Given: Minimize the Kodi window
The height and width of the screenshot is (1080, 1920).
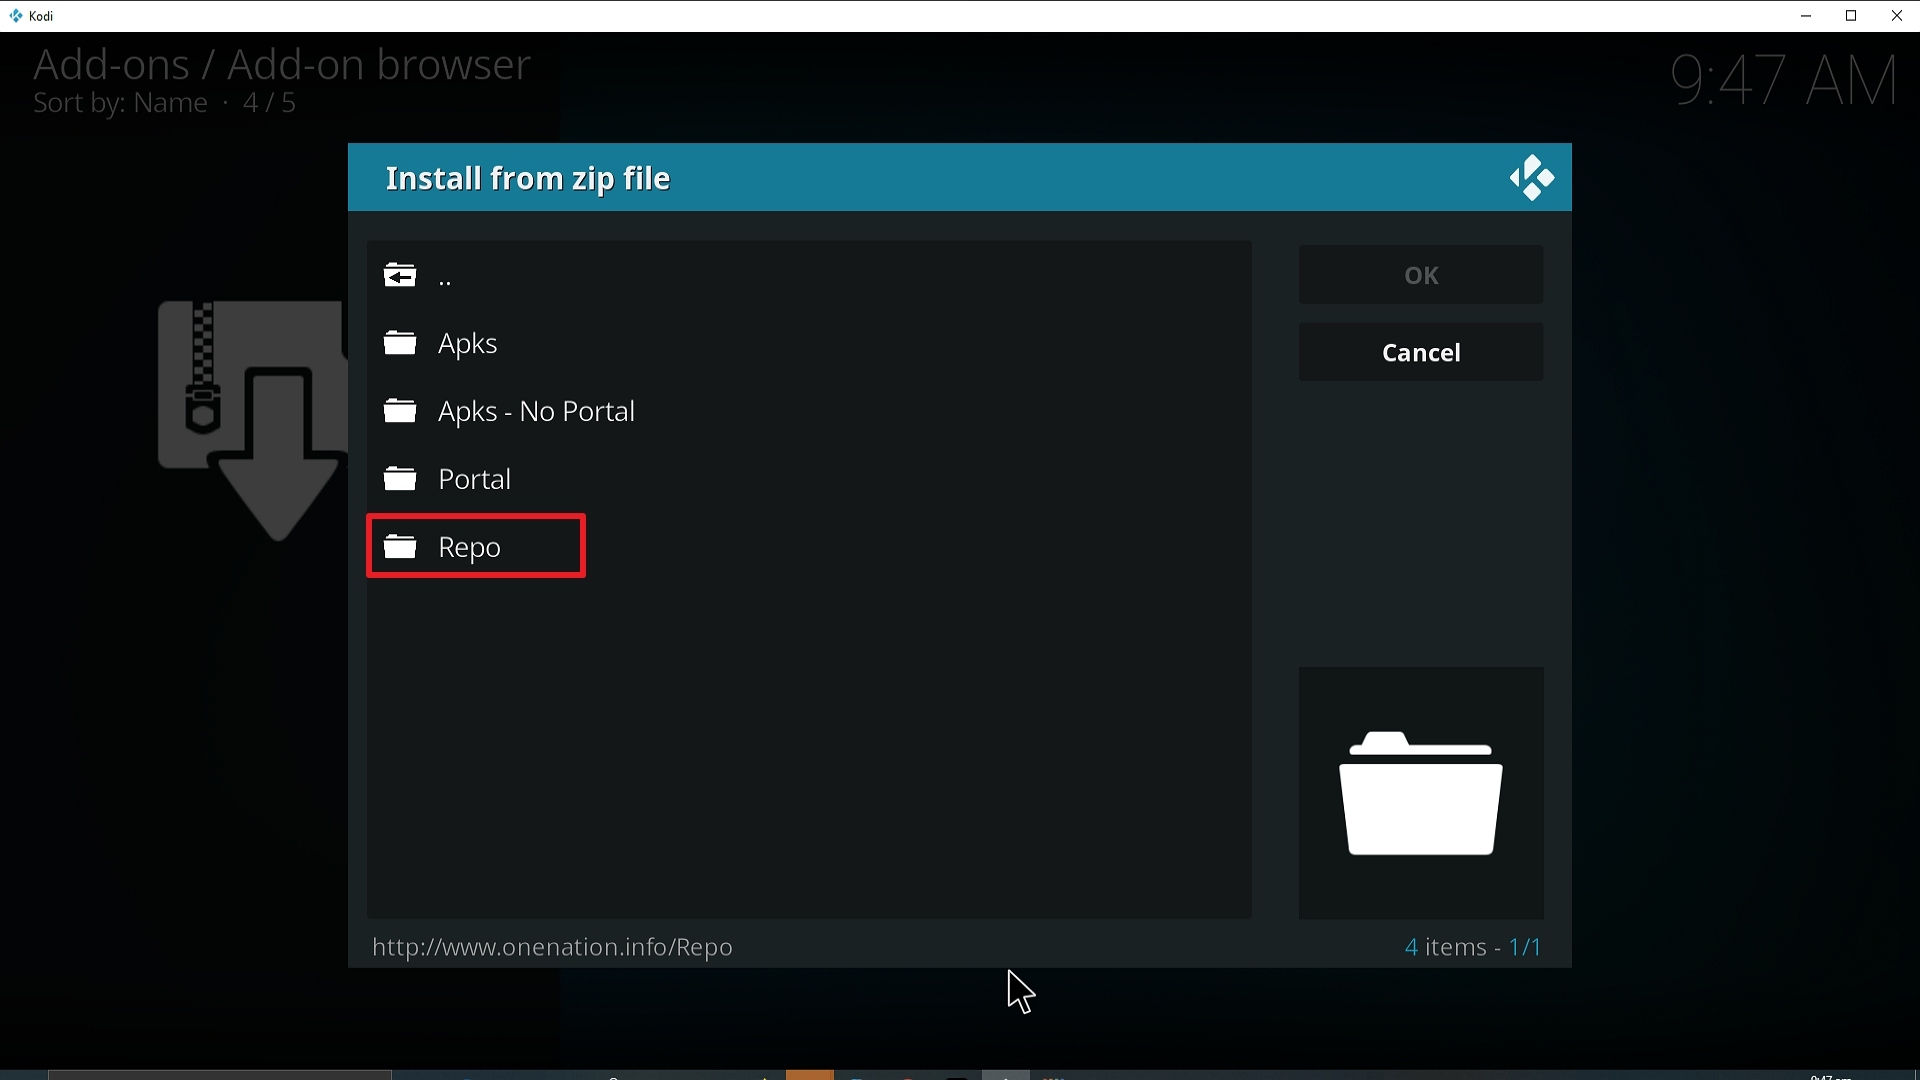Looking at the screenshot, I should (1807, 16).
